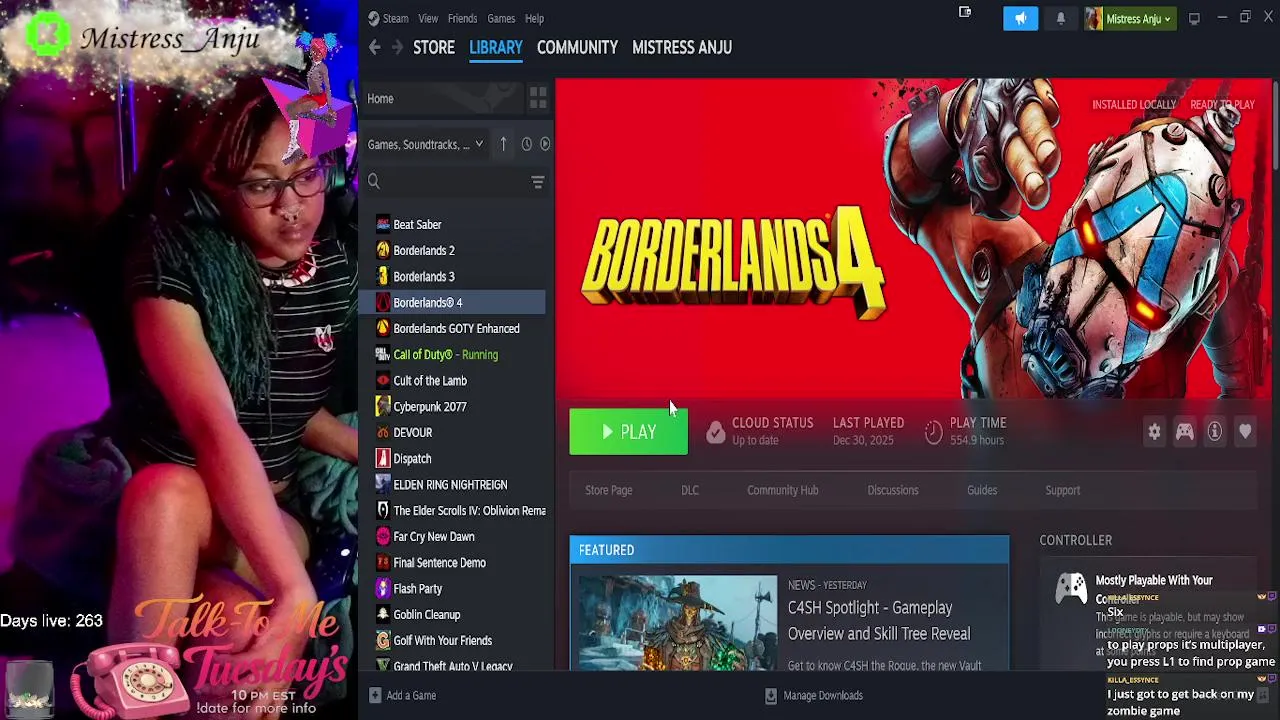Open the Community Hub link
This screenshot has width=1280, height=720.
tap(782, 490)
